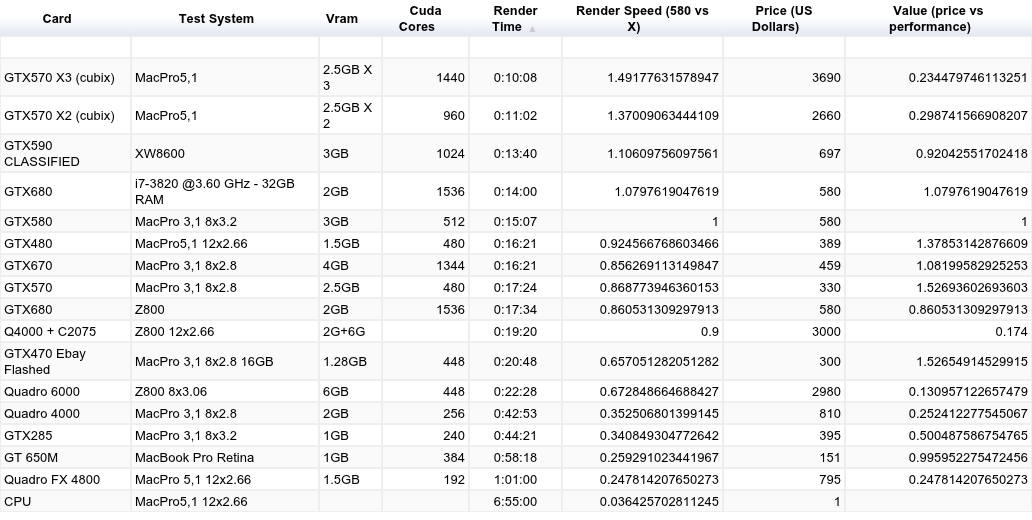This screenshot has width=1032, height=520.
Task: Select the Quadro FX 4800 cell
Action: pyautogui.click(x=66, y=480)
